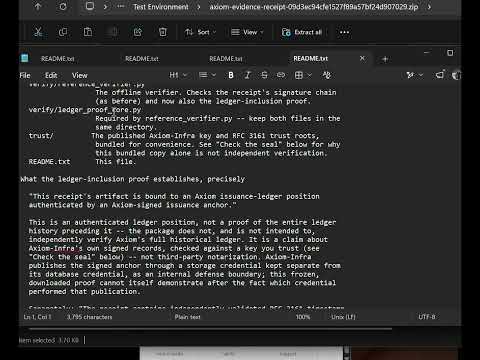
Task: Refresh the File Explorer folder view
Action: 63,6
